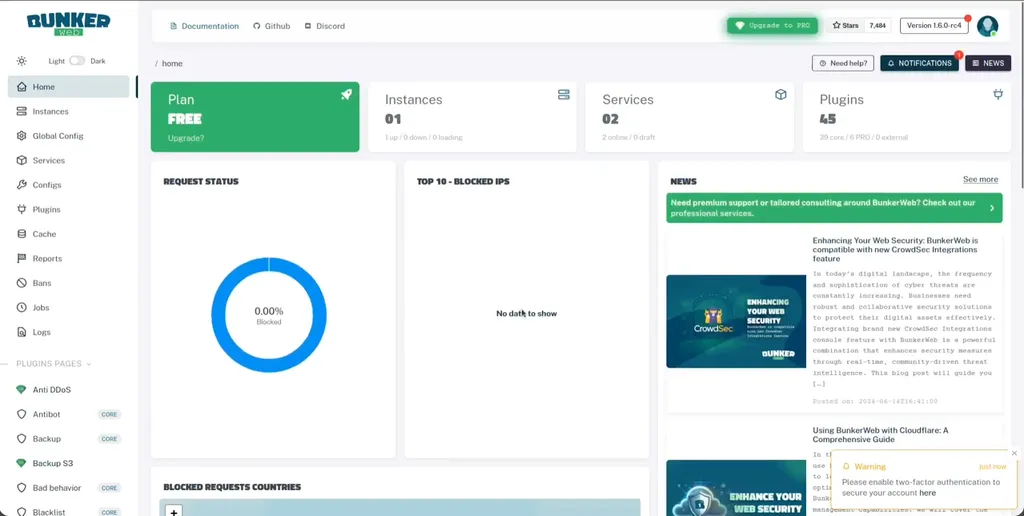The width and height of the screenshot is (1024, 516).
Task: Click the arrow on the green banner
Action: click(x=992, y=208)
